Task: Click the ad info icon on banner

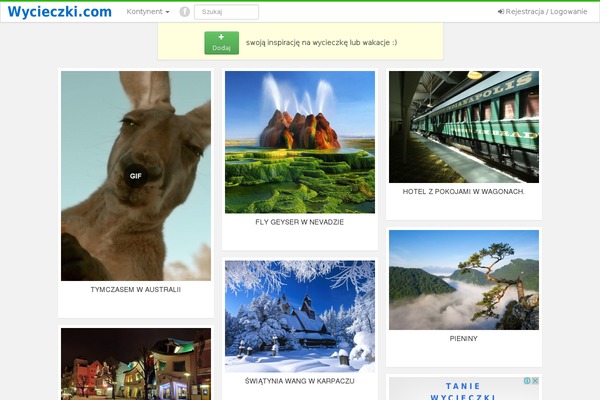Action: pyautogui.click(x=527, y=381)
